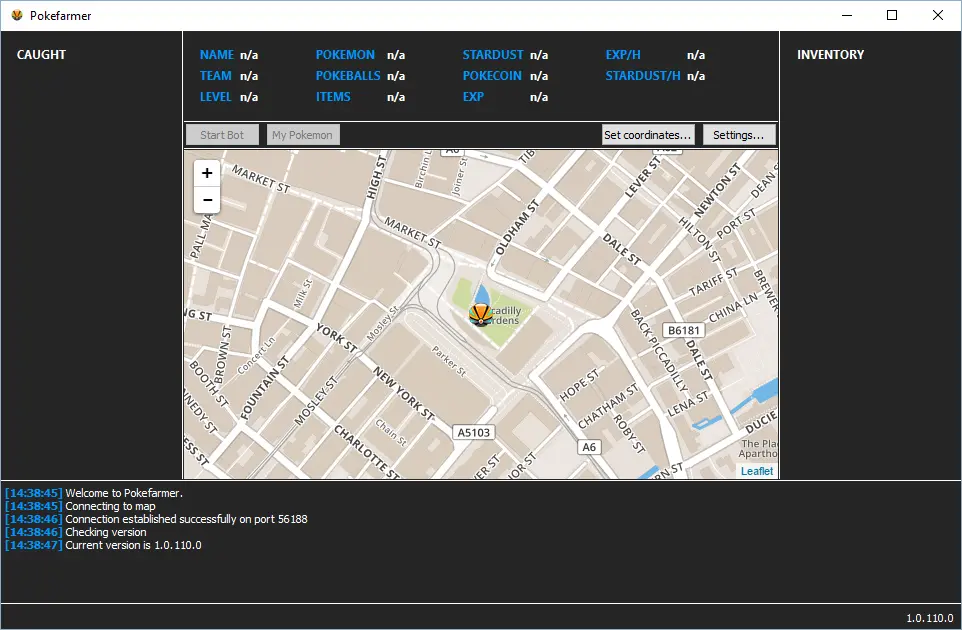Viewport: 962px width, 630px height.
Task: Click the A6 road badge on map
Action: [589, 447]
